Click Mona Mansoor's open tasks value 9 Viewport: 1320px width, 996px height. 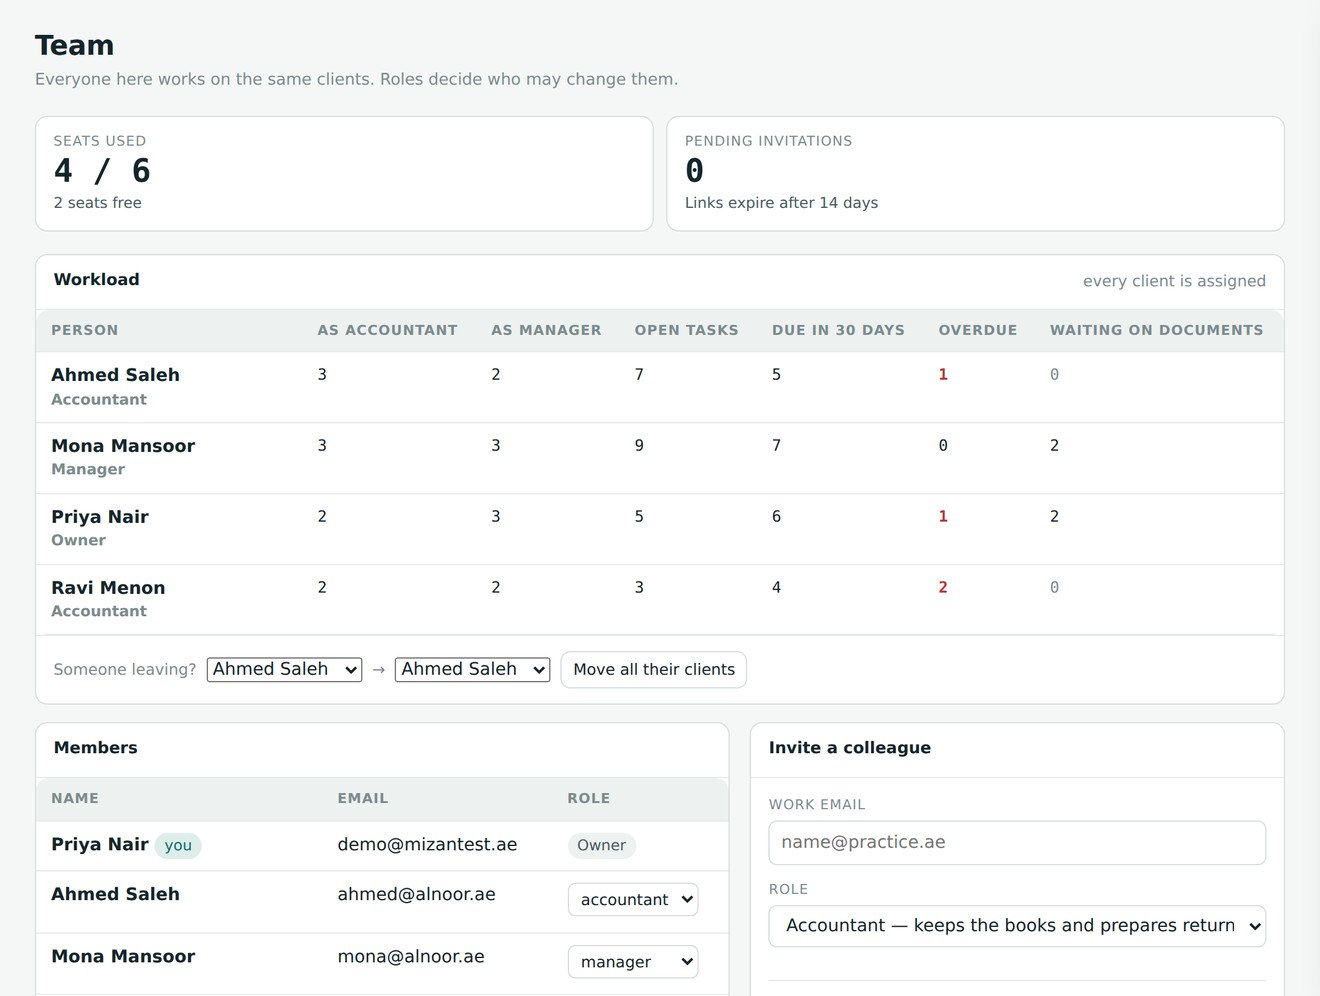[639, 446]
